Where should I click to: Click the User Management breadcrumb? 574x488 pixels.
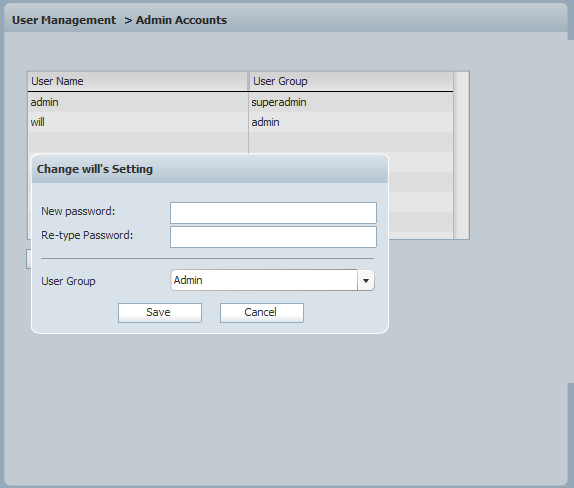(x=64, y=20)
